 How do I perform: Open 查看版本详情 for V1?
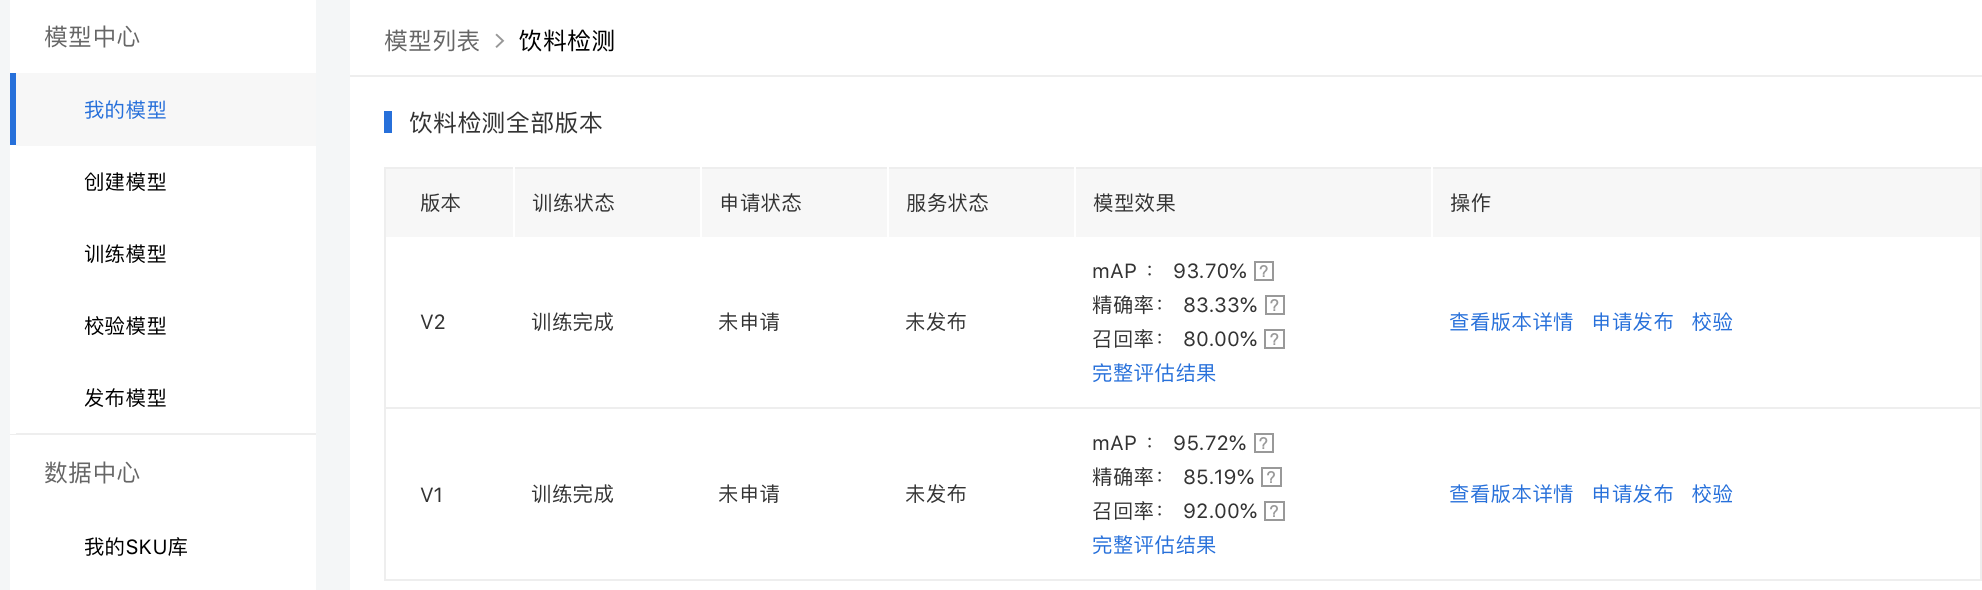point(1511,494)
